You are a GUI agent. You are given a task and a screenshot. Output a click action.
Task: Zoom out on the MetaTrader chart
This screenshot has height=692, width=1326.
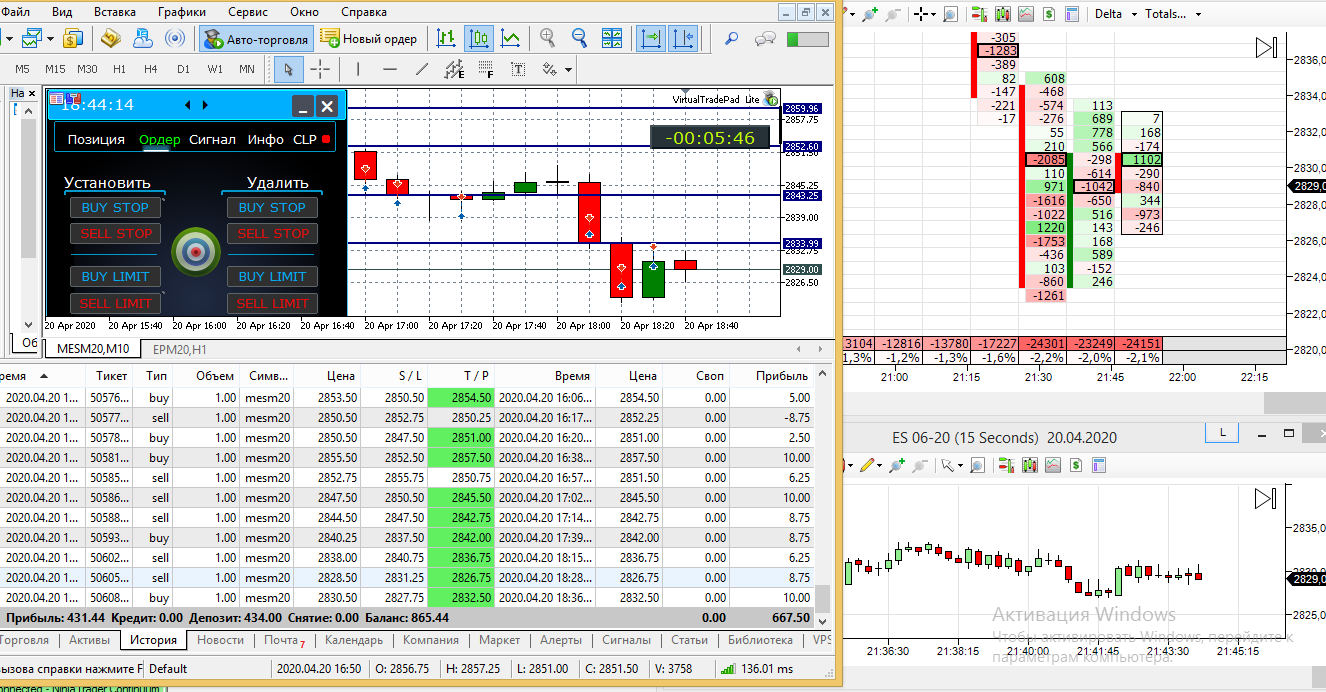(579, 39)
